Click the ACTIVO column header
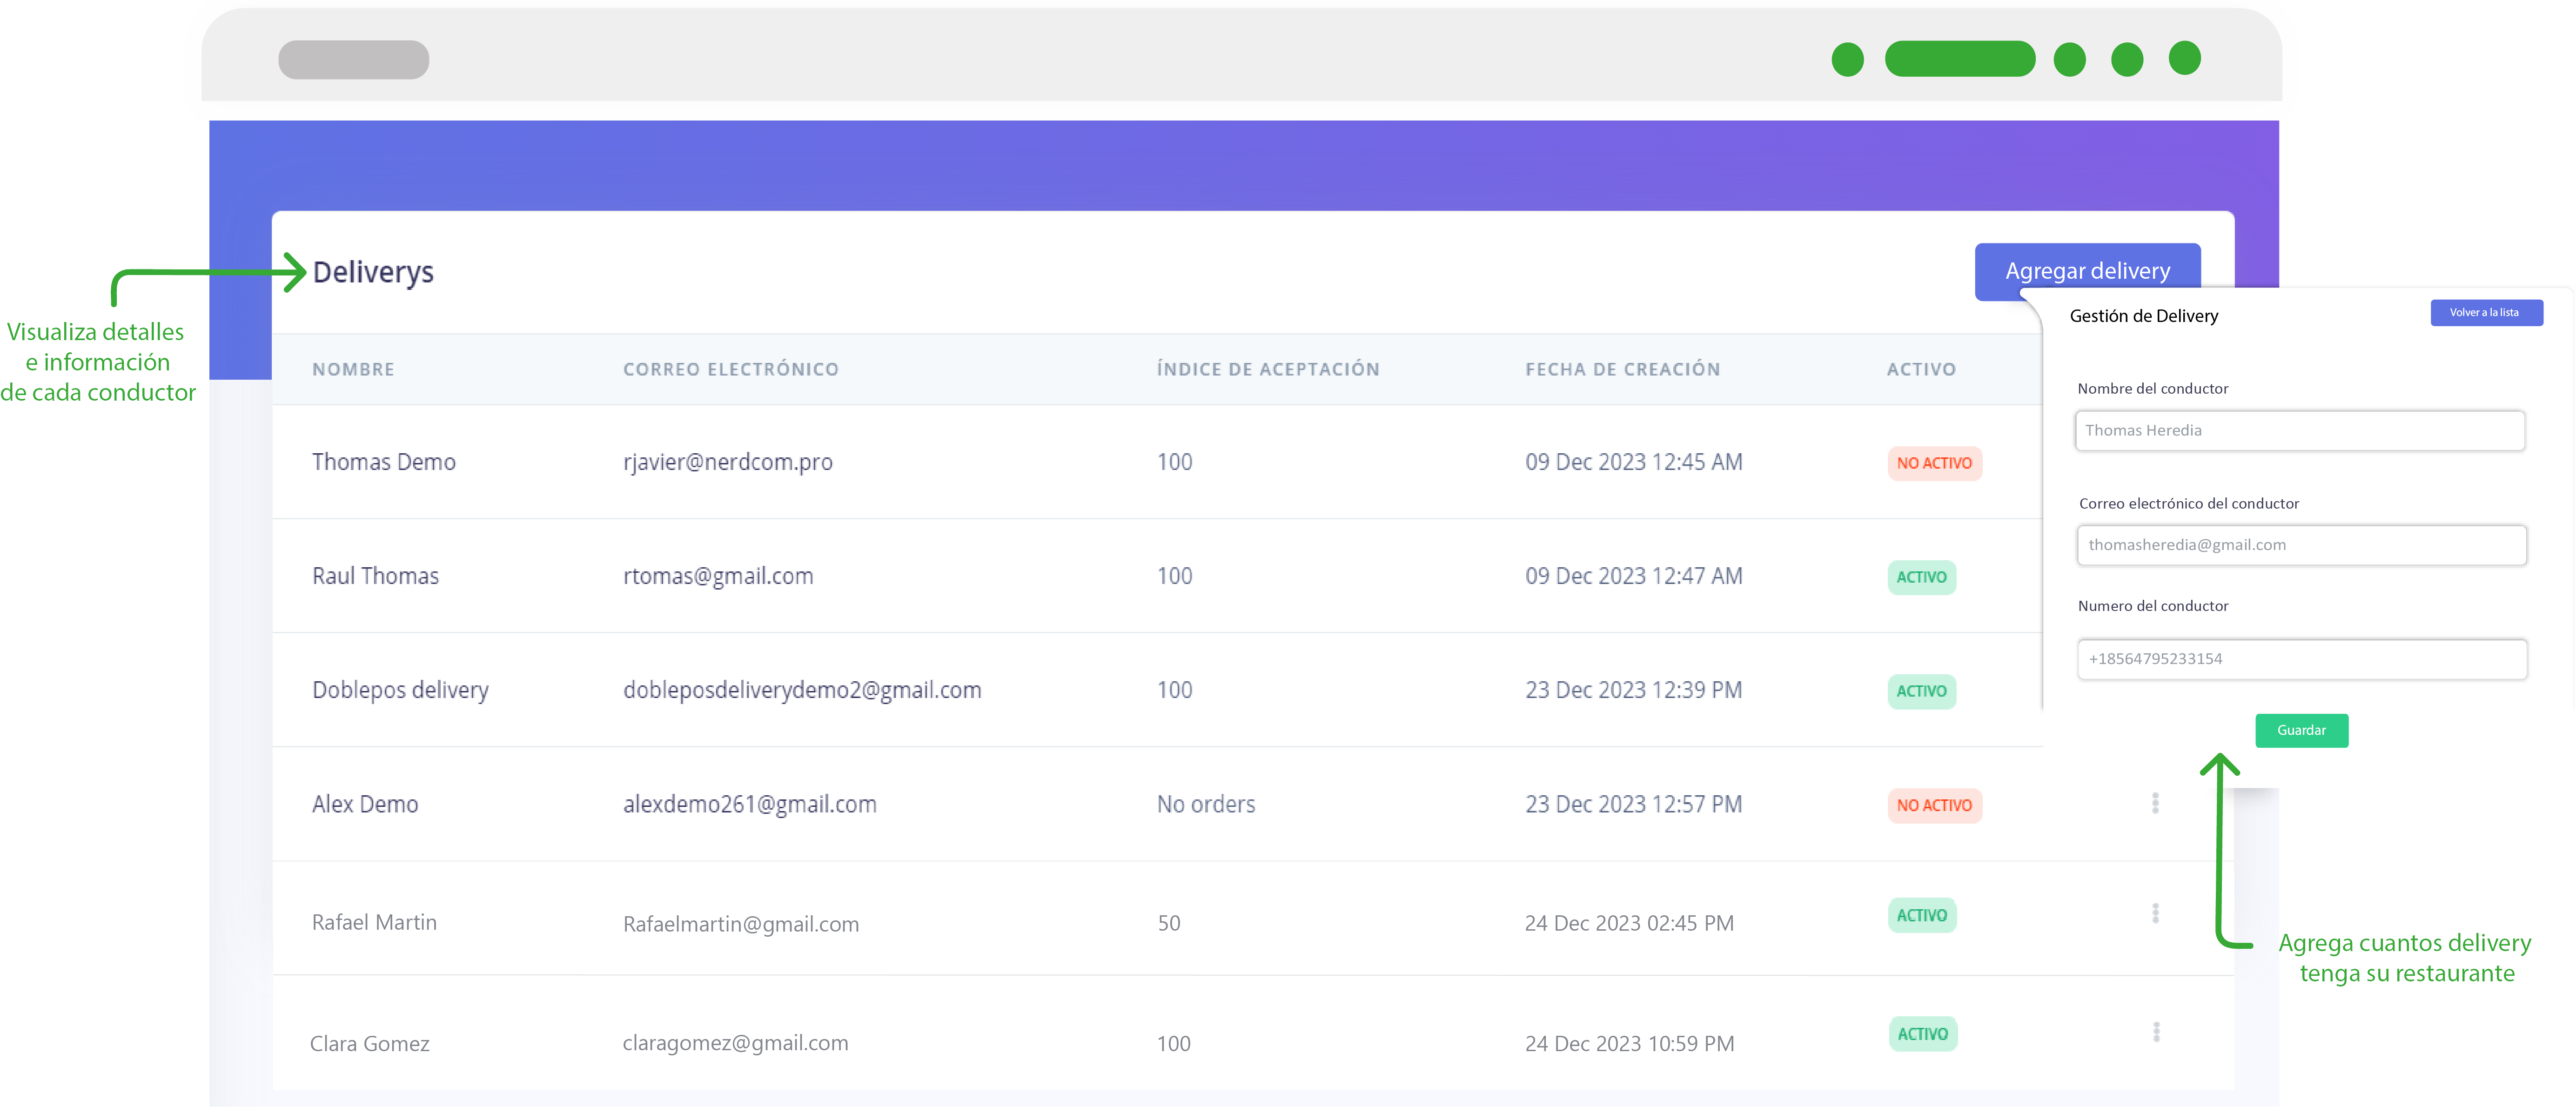This screenshot has height=1107, width=2576. pos(1921,369)
